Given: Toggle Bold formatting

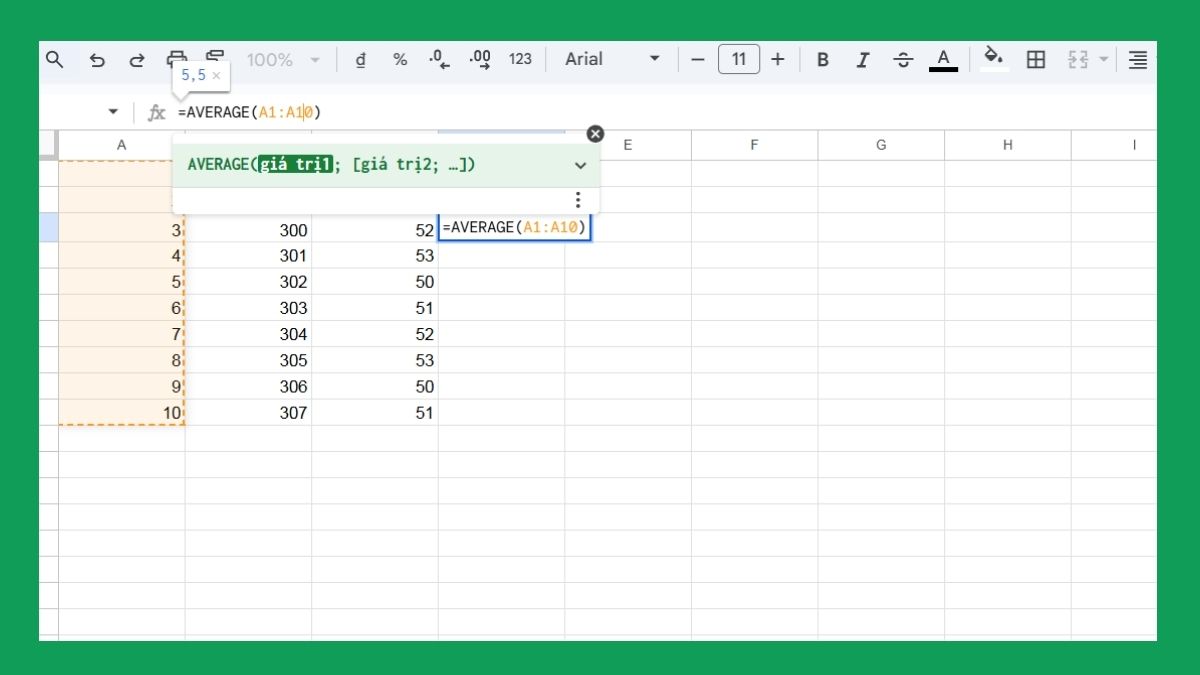Looking at the screenshot, I should point(822,59).
